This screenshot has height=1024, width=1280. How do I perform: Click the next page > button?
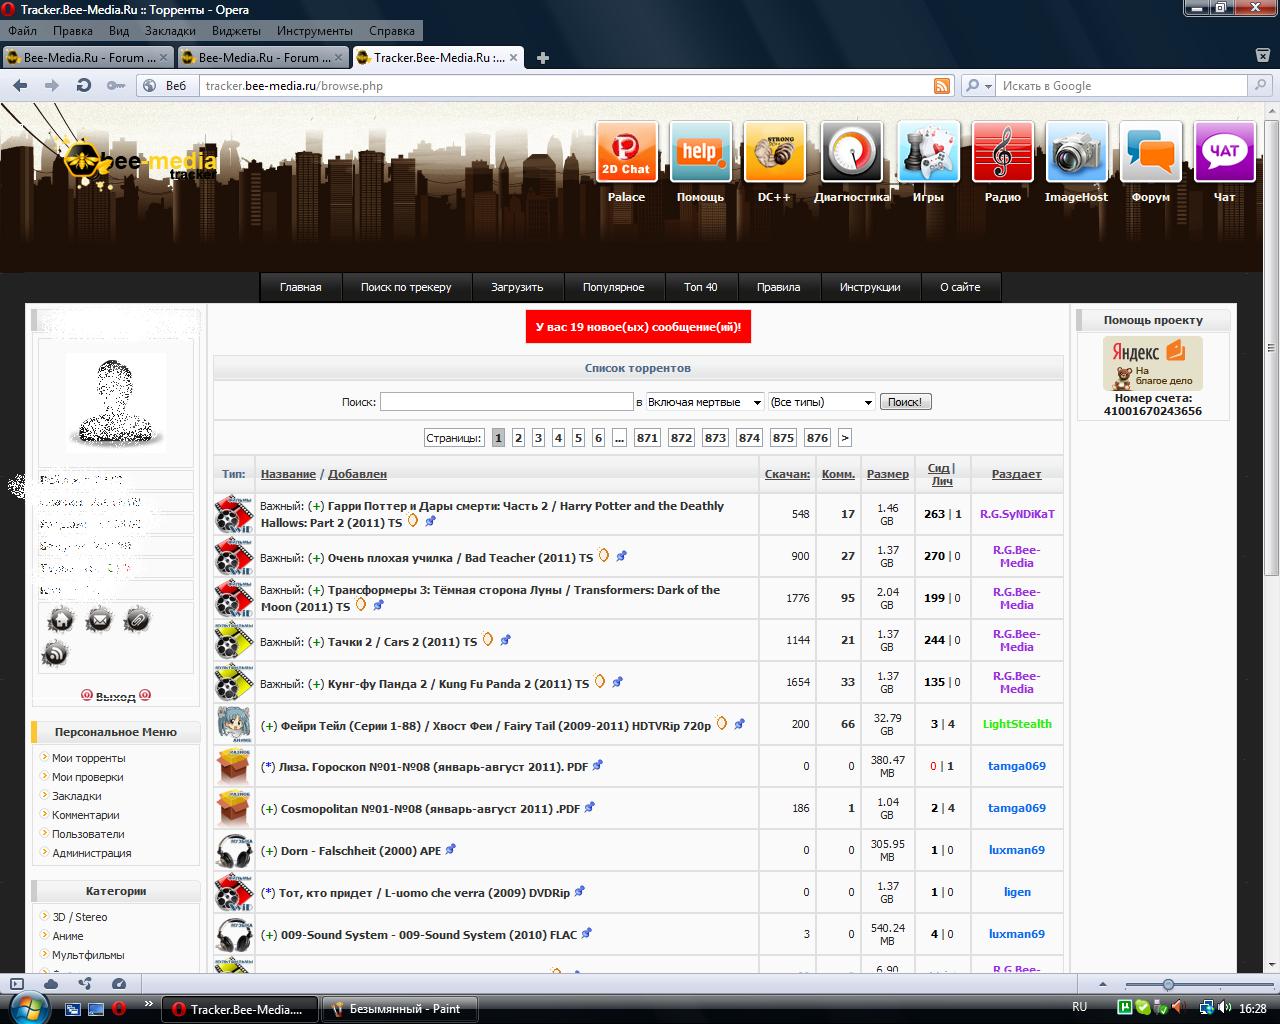tap(845, 438)
